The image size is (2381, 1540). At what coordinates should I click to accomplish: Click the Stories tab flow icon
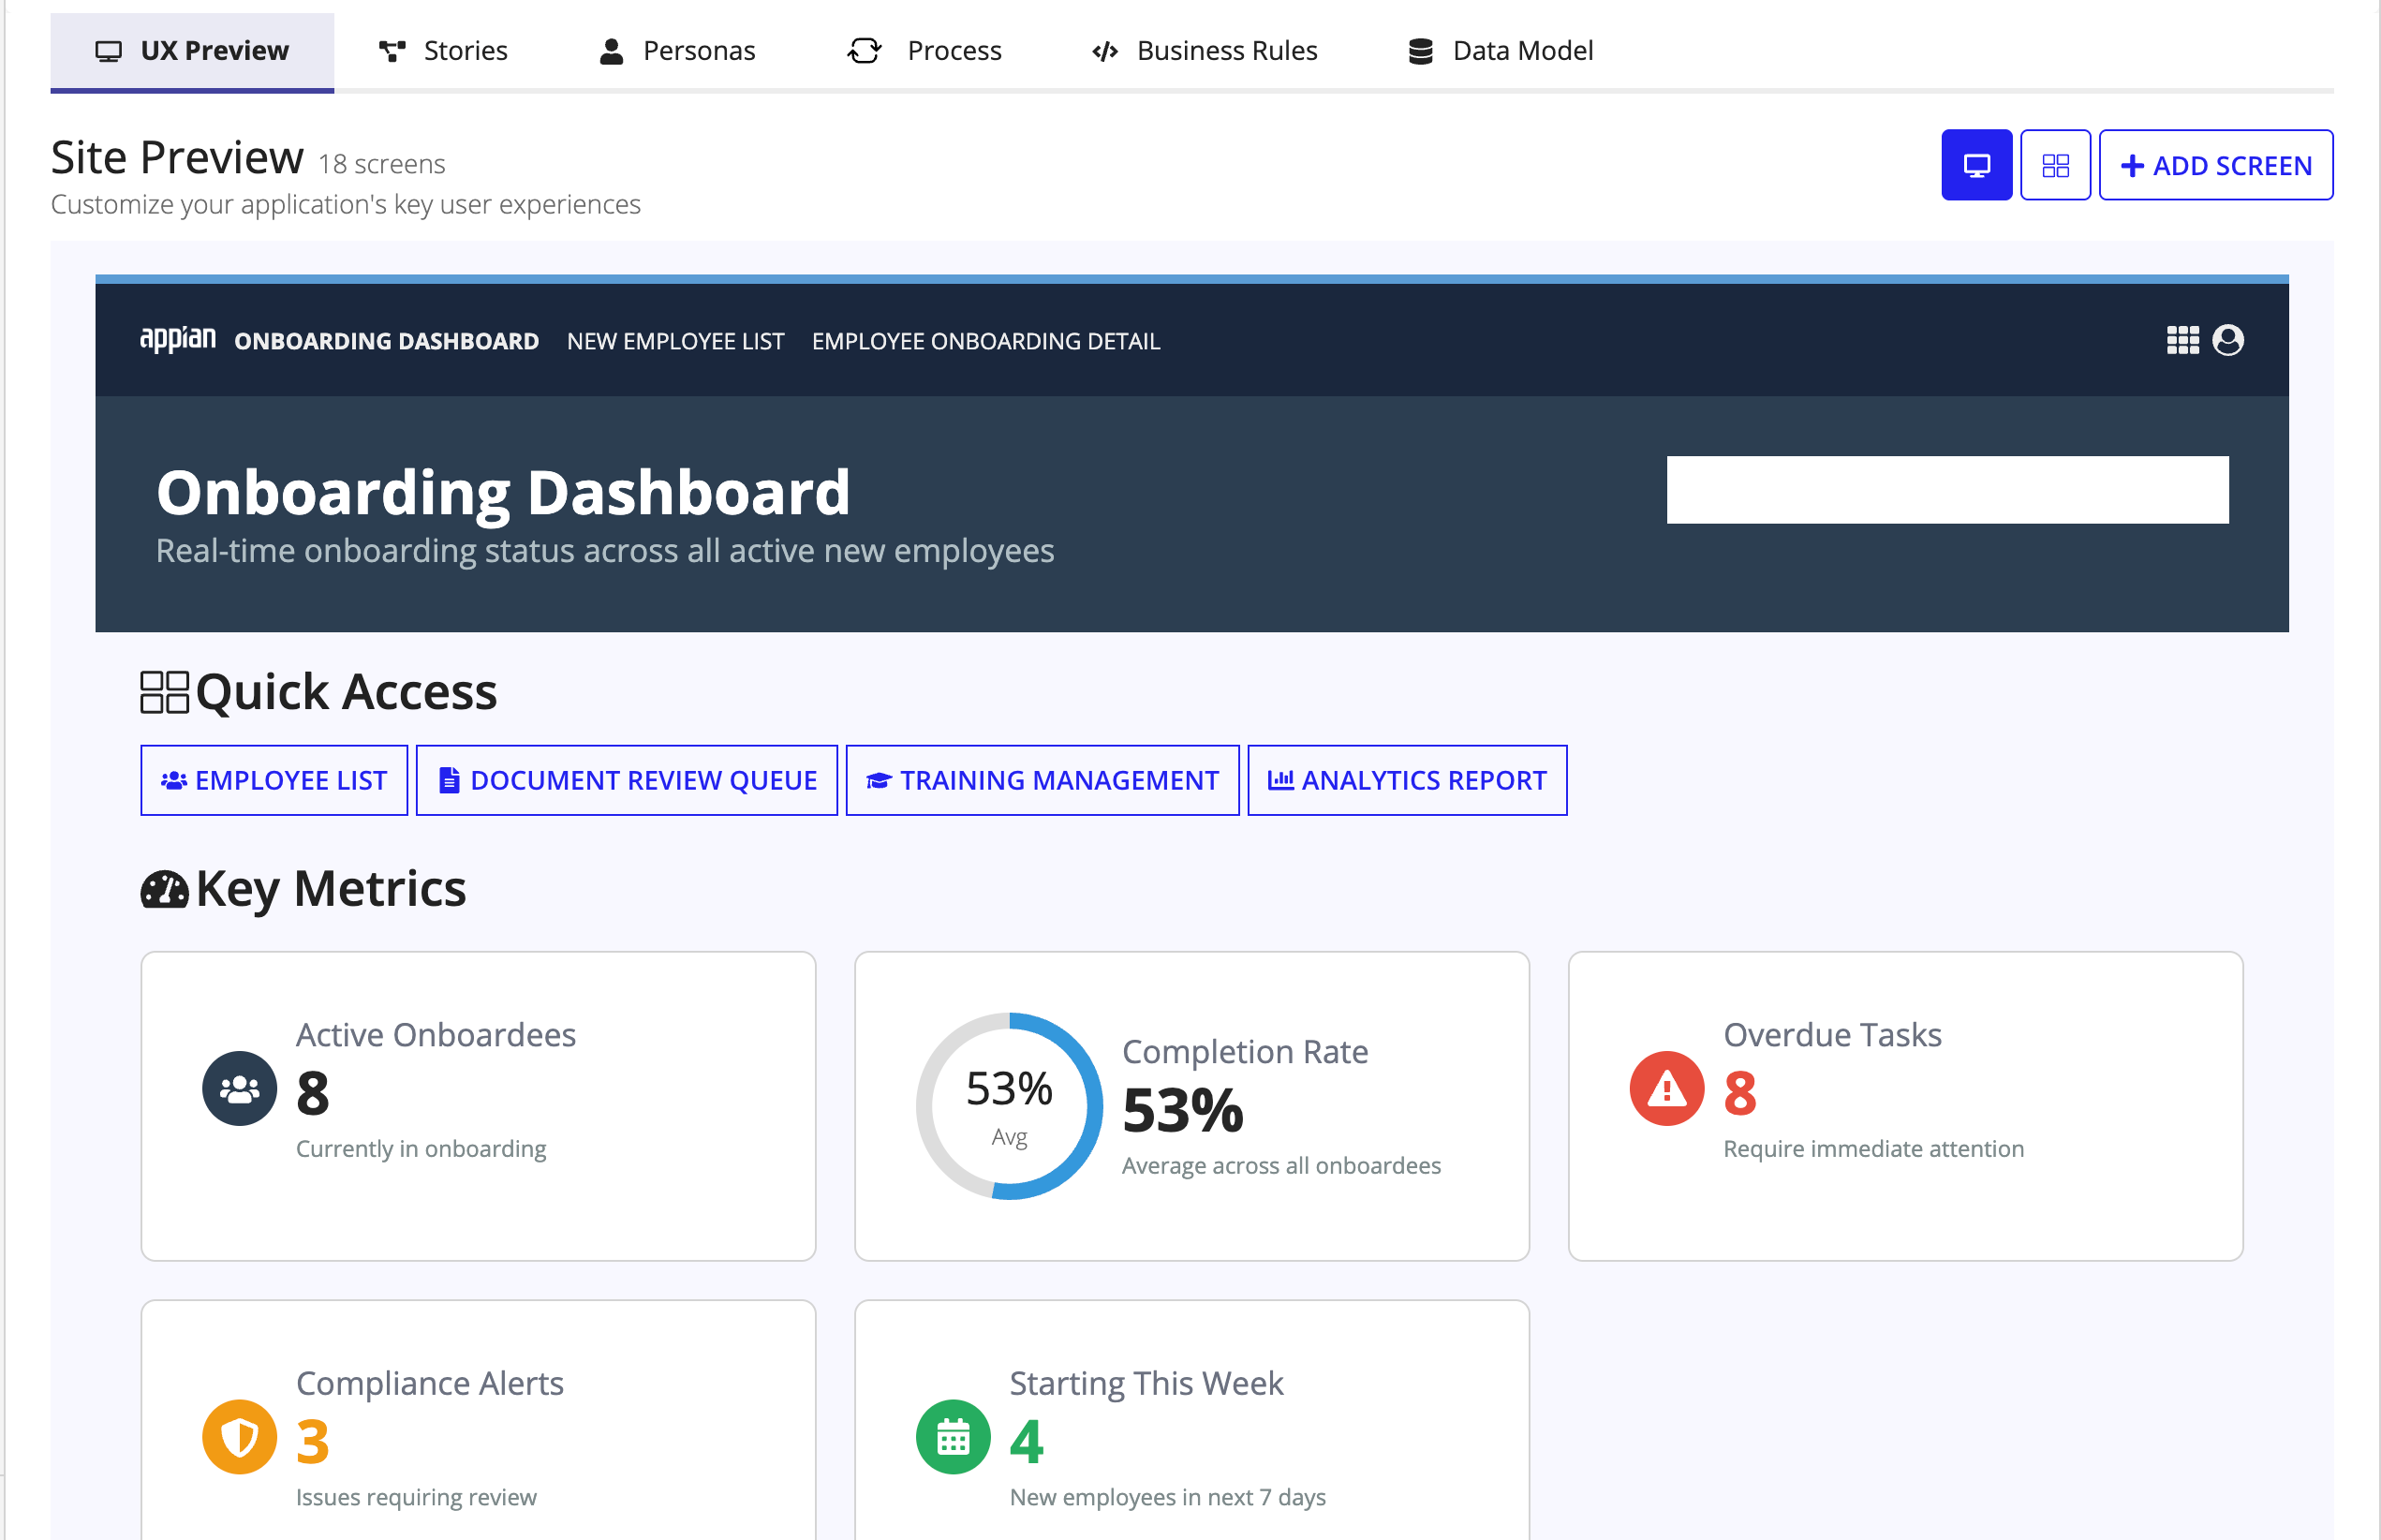[x=392, y=51]
